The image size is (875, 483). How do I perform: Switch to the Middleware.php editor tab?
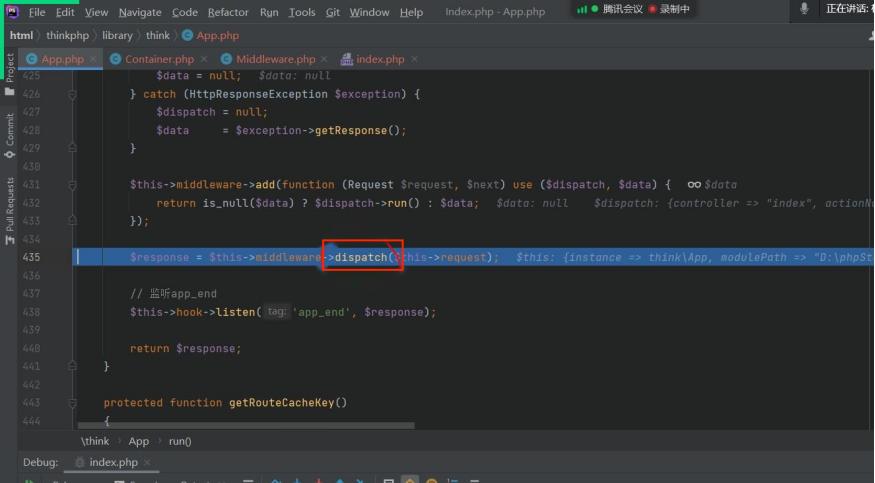click(276, 59)
